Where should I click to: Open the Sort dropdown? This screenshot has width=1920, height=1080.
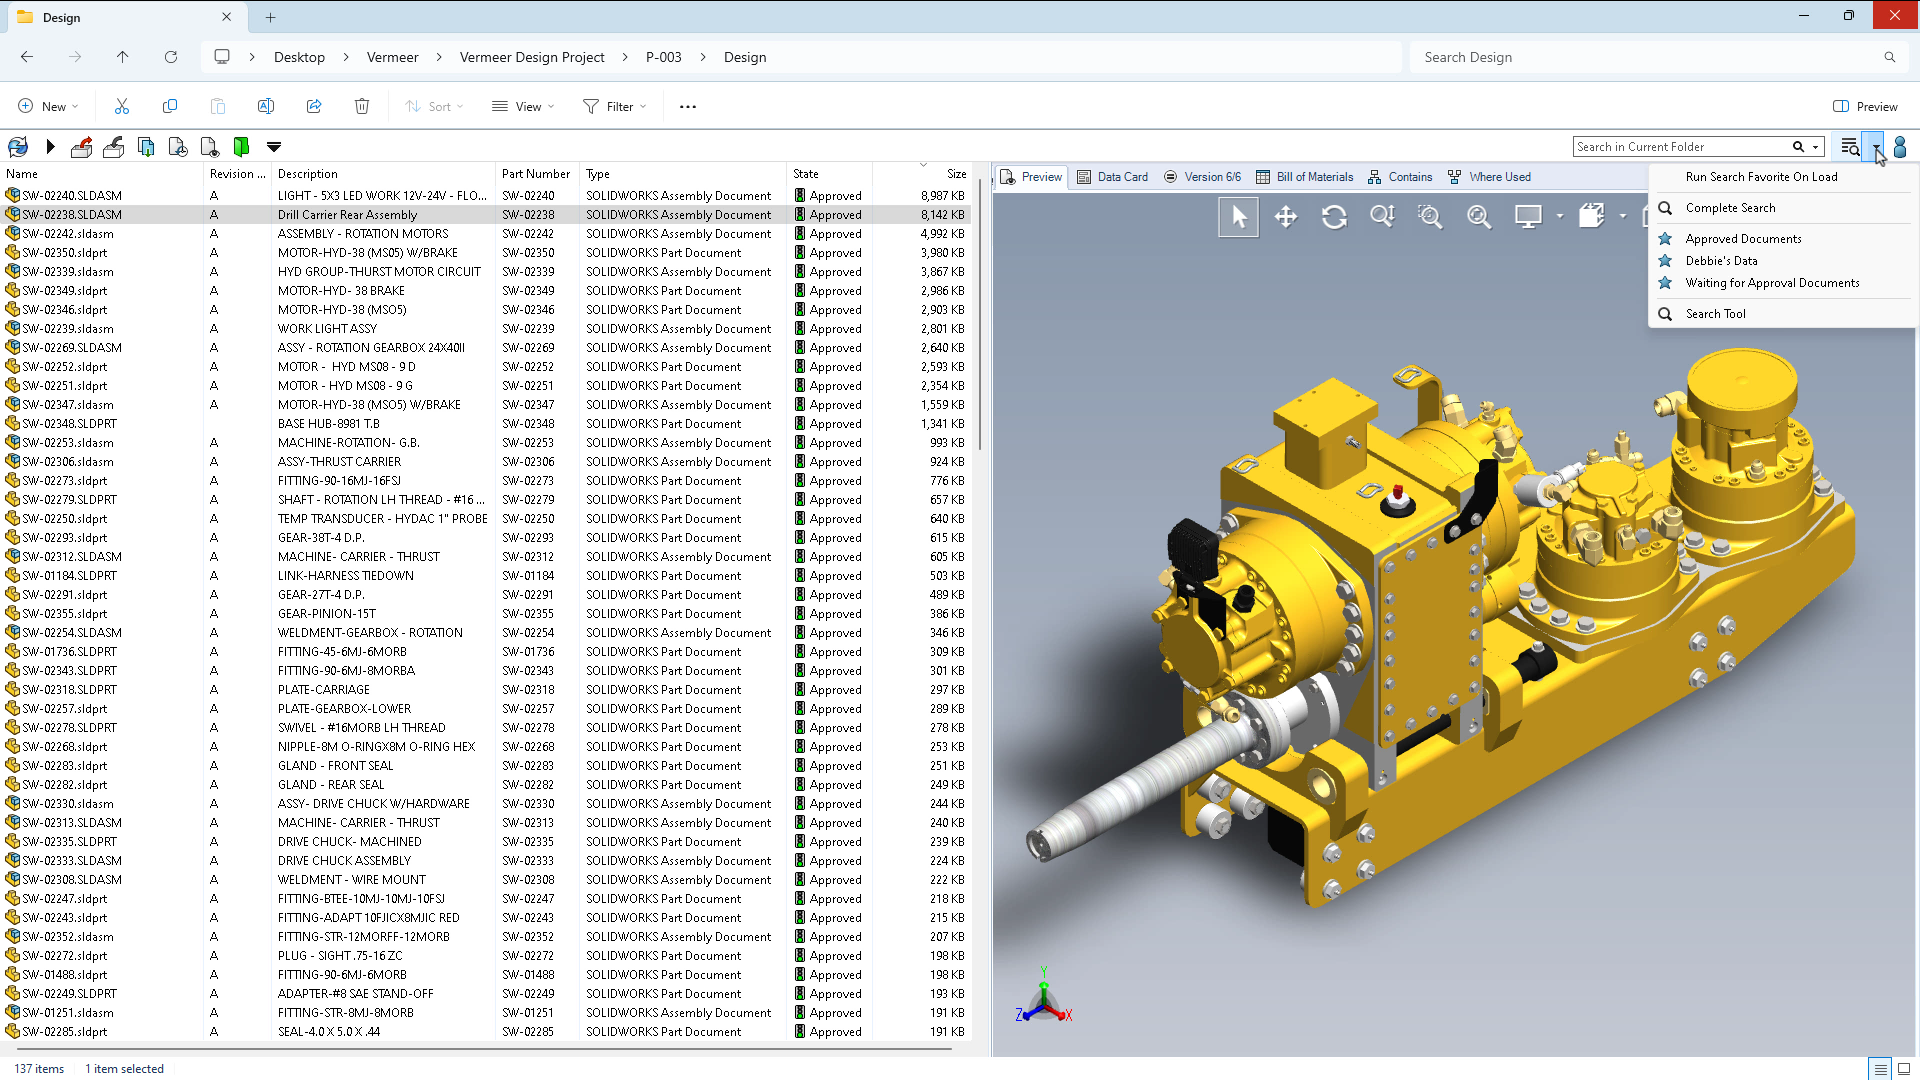coord(434,106)
